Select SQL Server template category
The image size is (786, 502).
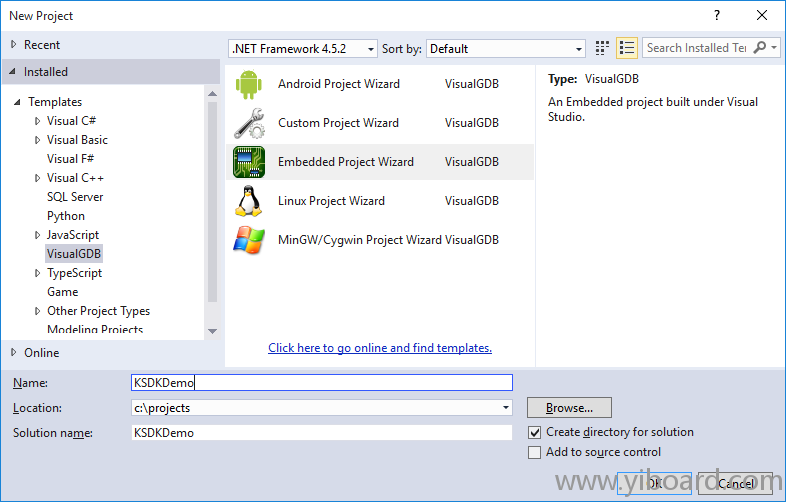[x=75, y=197]
